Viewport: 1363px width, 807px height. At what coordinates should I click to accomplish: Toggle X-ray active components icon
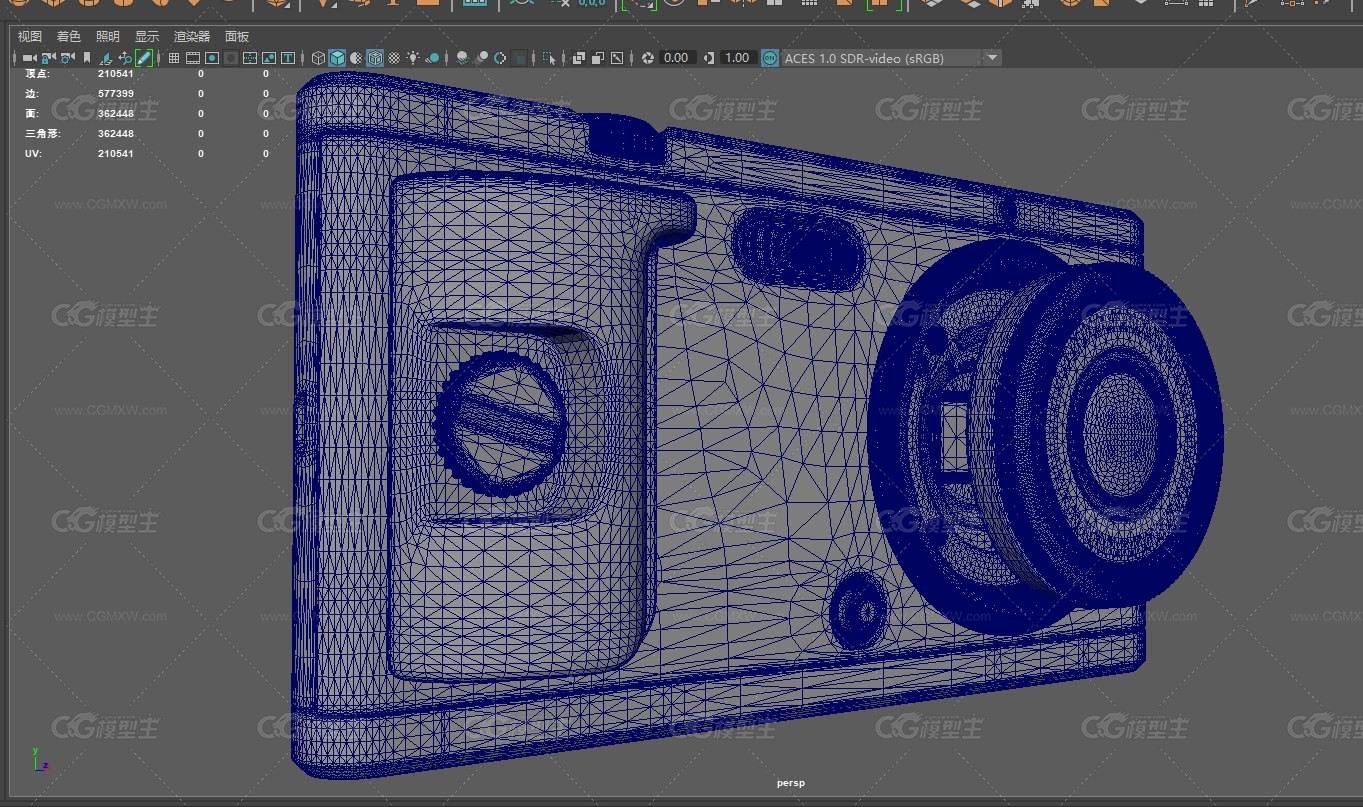(x=598, y=58)
